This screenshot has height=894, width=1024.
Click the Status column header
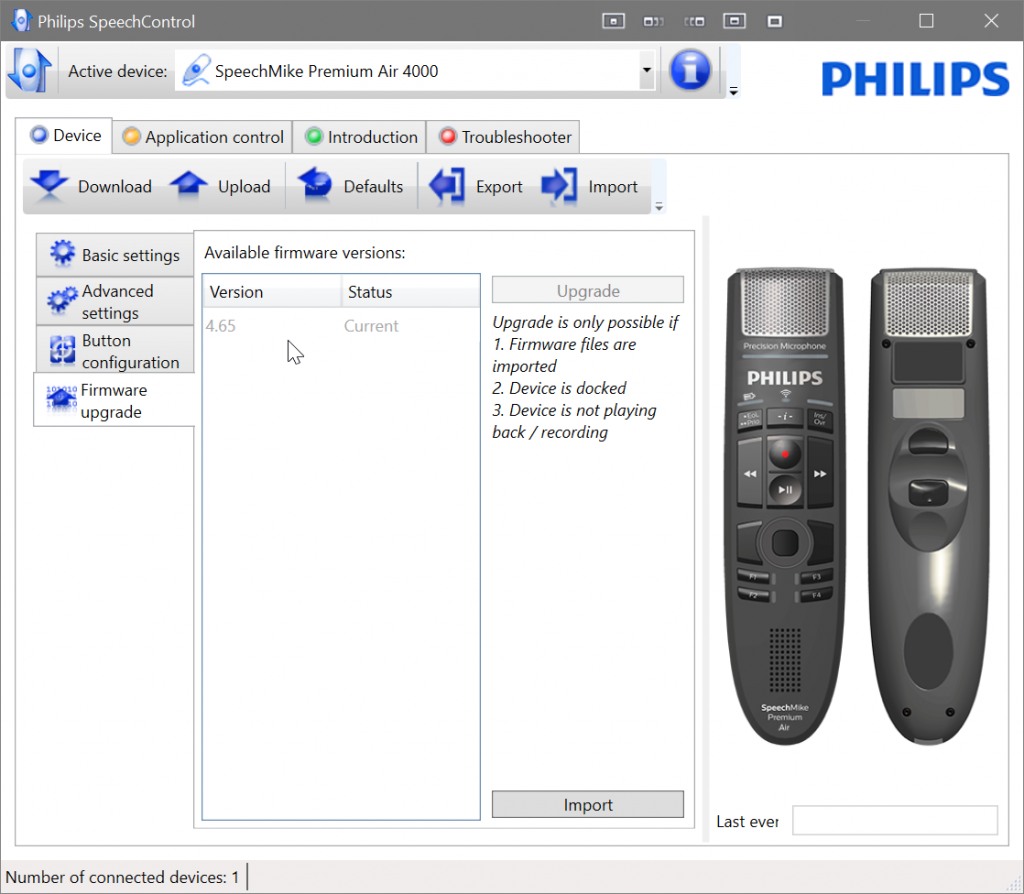click(x=410, y=292)
